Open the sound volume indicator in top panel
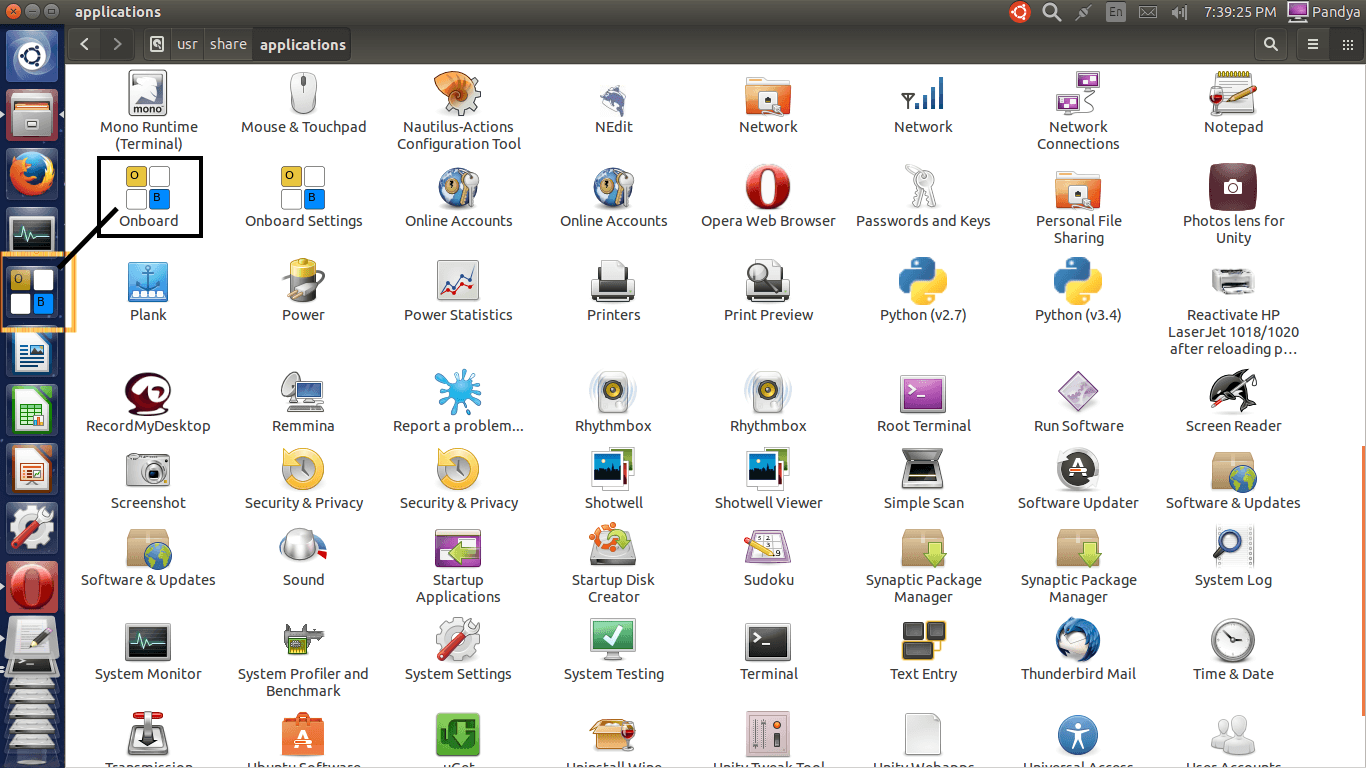Viewport: 1366px width, 768px height. point(1179,12)
